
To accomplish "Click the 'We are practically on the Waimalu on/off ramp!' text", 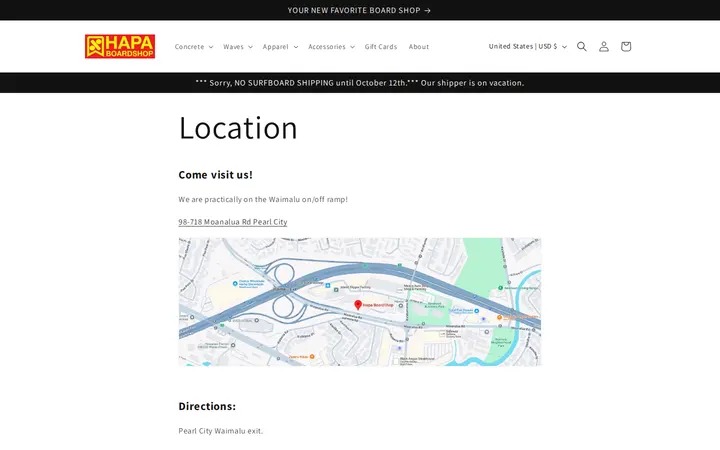I will pos(263,199).
